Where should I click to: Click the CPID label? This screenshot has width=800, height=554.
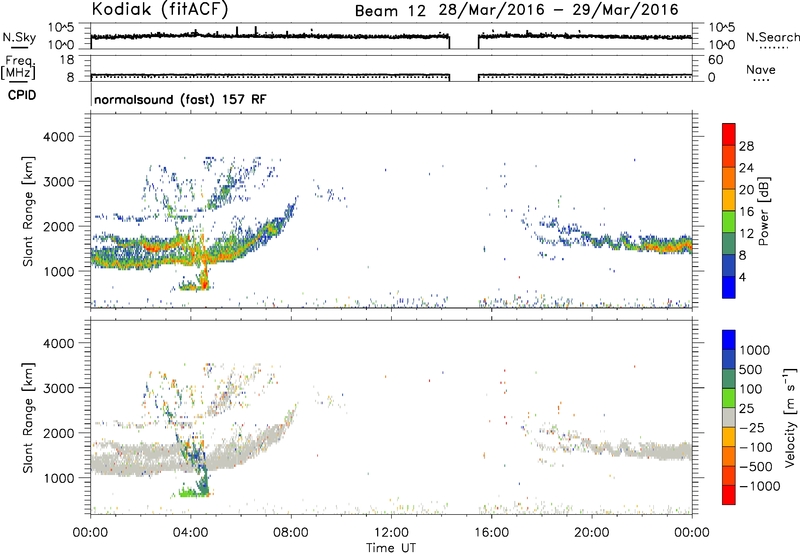pos(22,95)
